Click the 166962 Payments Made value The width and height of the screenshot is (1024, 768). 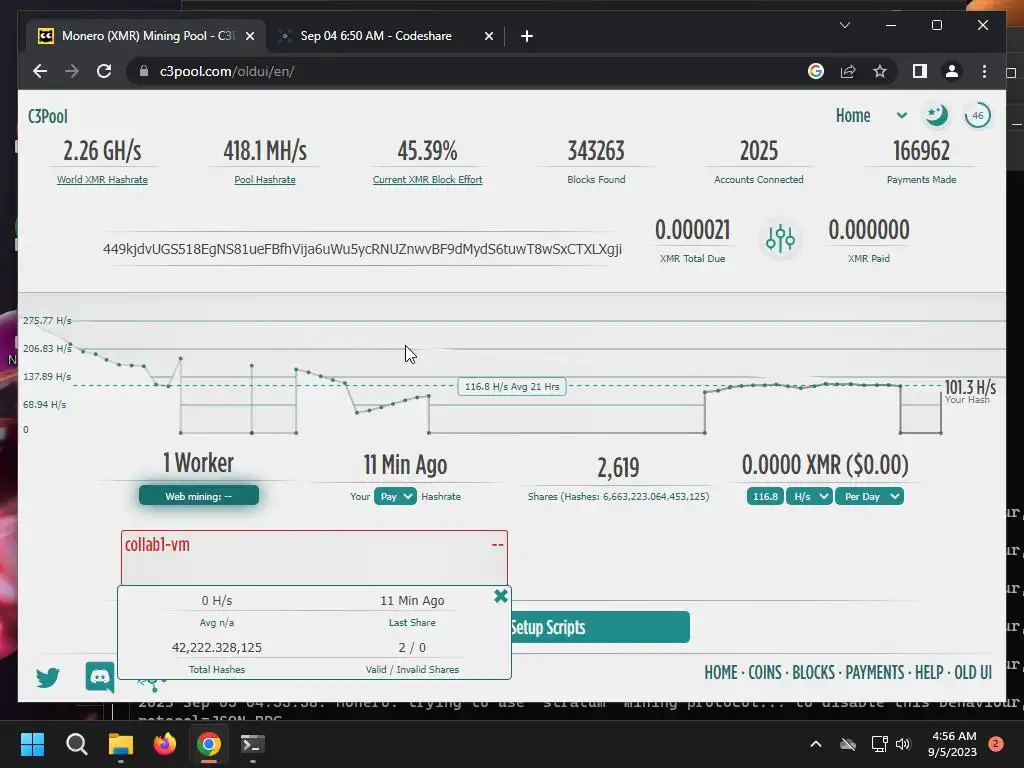(921, 151)
